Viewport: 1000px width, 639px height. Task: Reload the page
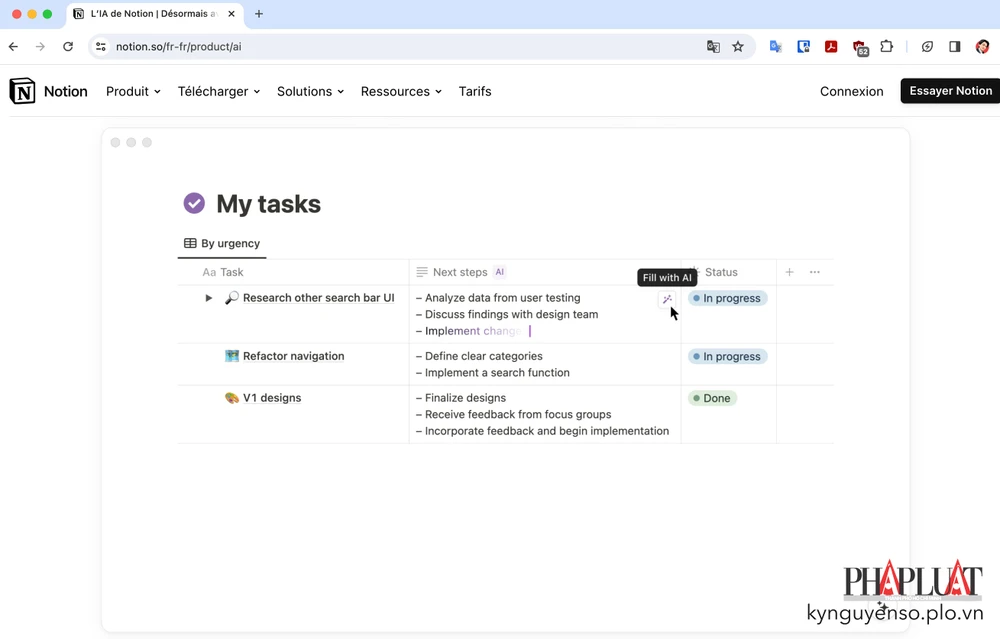[x=68, y=47]
